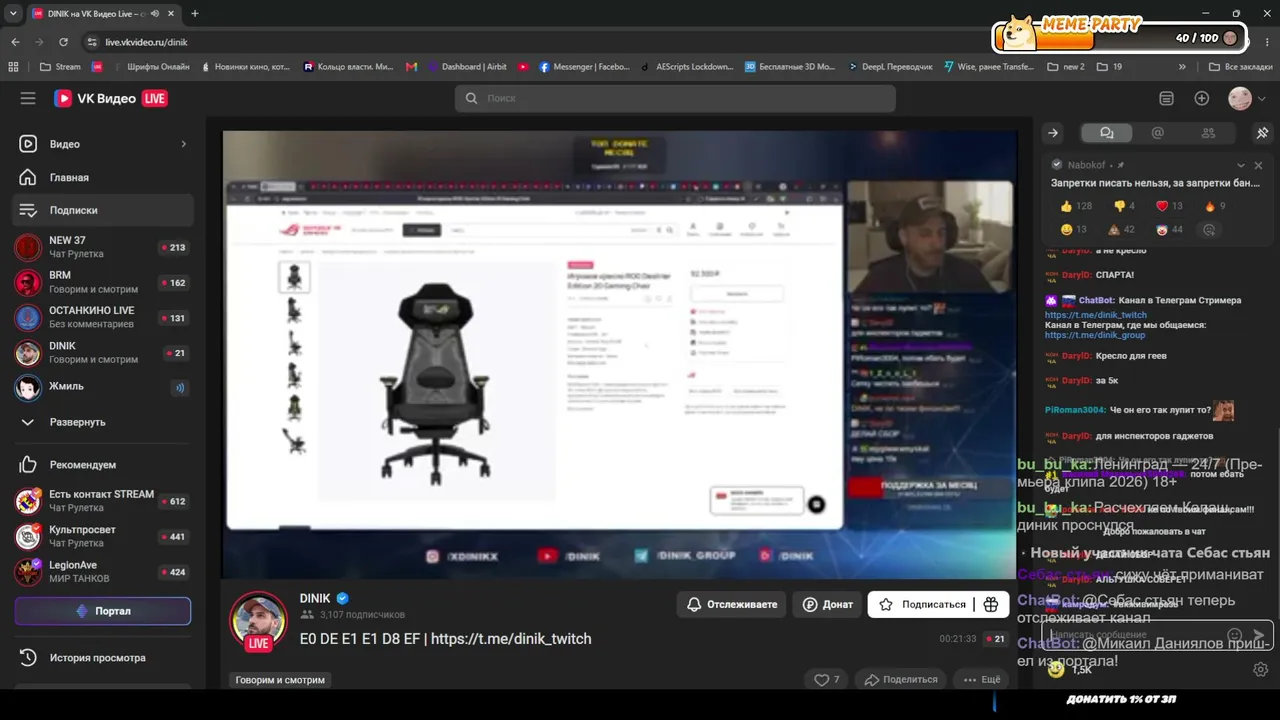The height and width of the screenshot is (720, 1280).
Task: Open the playlist queue icon in header
Action: pyautogui.click(x=1166, y=98)
